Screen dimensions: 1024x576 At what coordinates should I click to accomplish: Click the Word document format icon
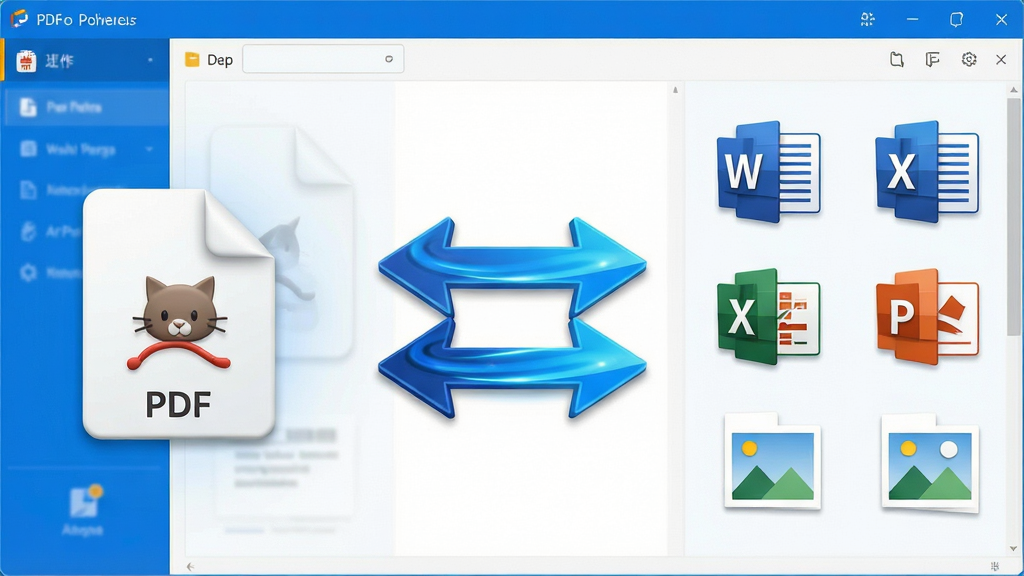point(769,172)
